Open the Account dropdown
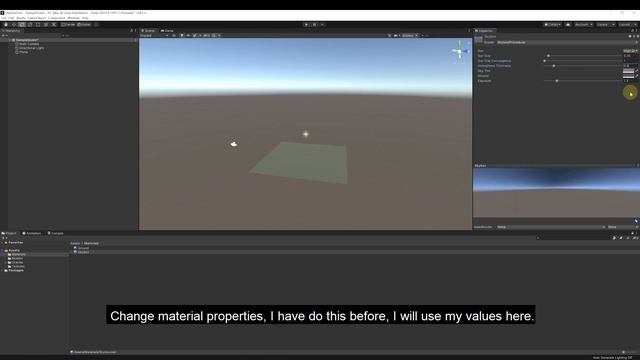Screen dimensions: 640x360 tap(584, 24)
